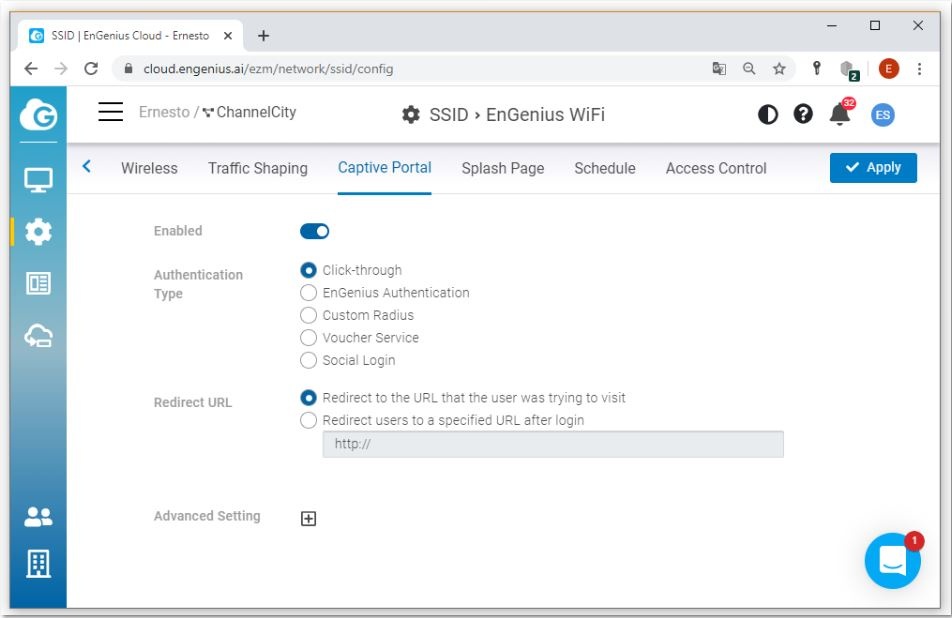Viewport: 952px width, 618px height.
Task: Disable the Captive Portal Enabled switch
Action: click(x=314, y=231)
